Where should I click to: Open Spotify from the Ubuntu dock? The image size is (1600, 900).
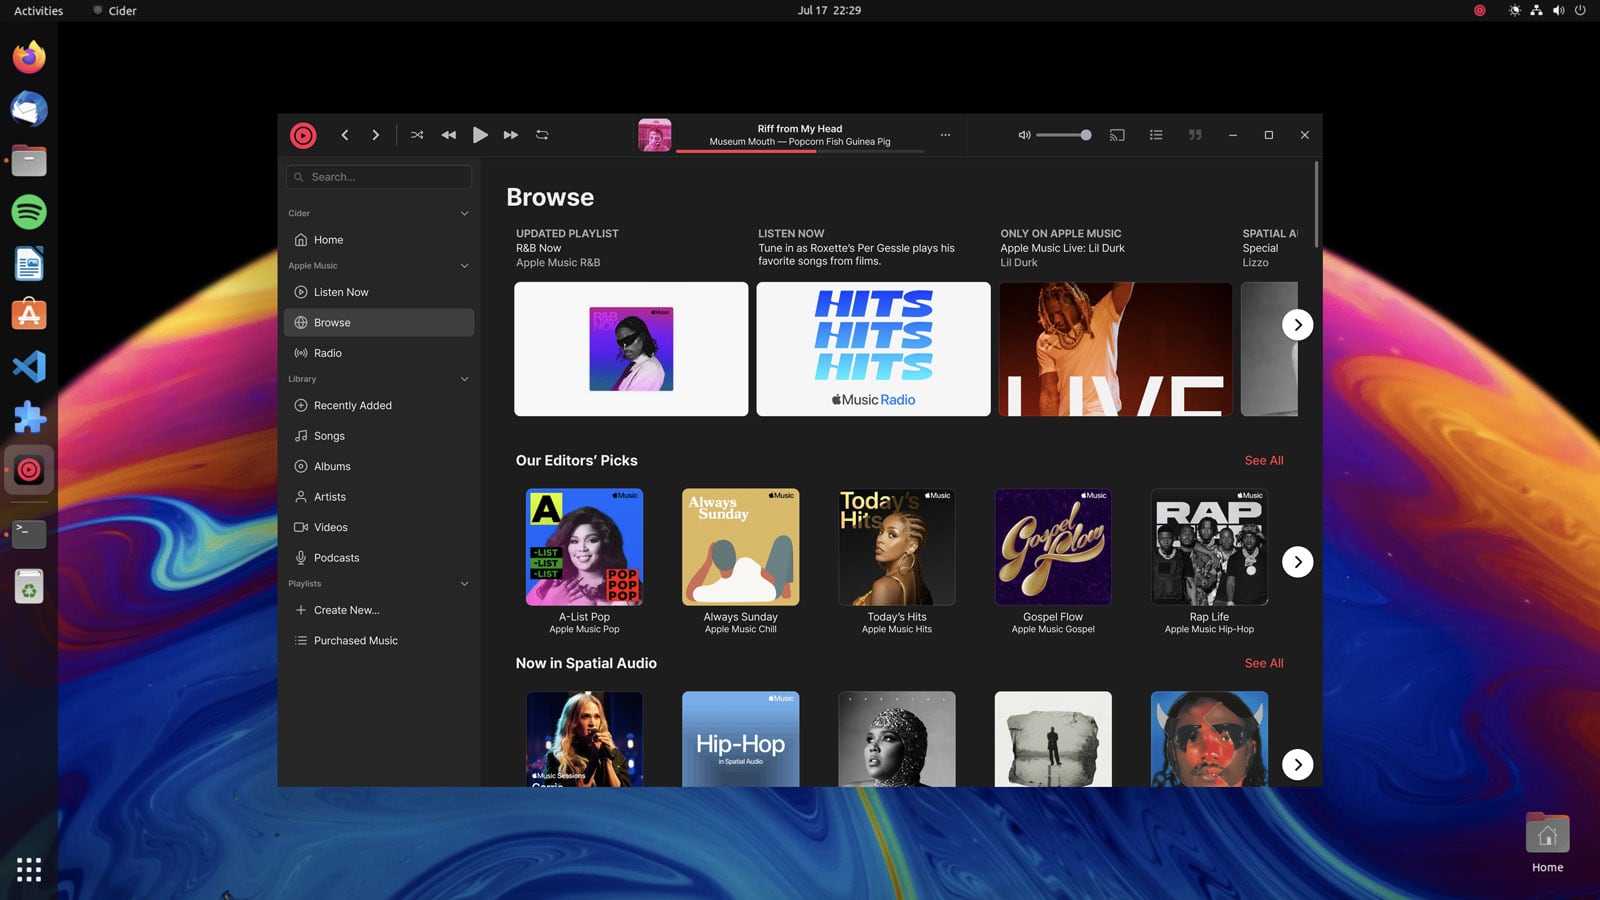[29, 212]
